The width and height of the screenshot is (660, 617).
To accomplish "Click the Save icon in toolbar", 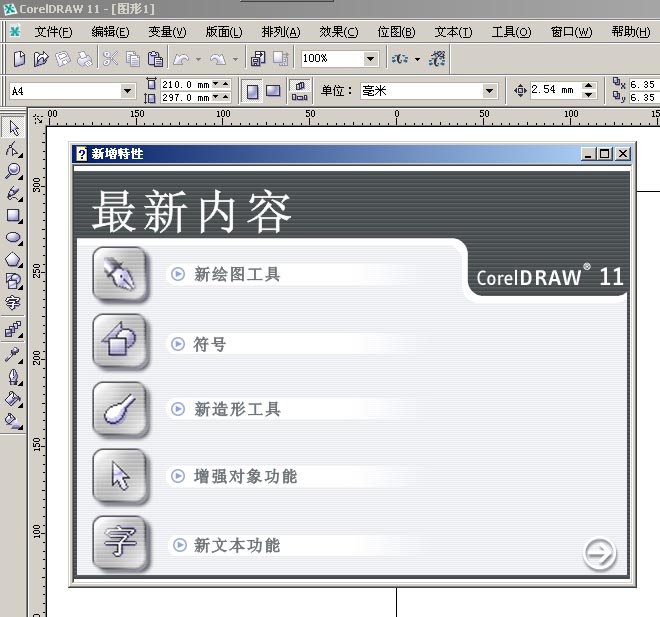I will click(63, 59).
